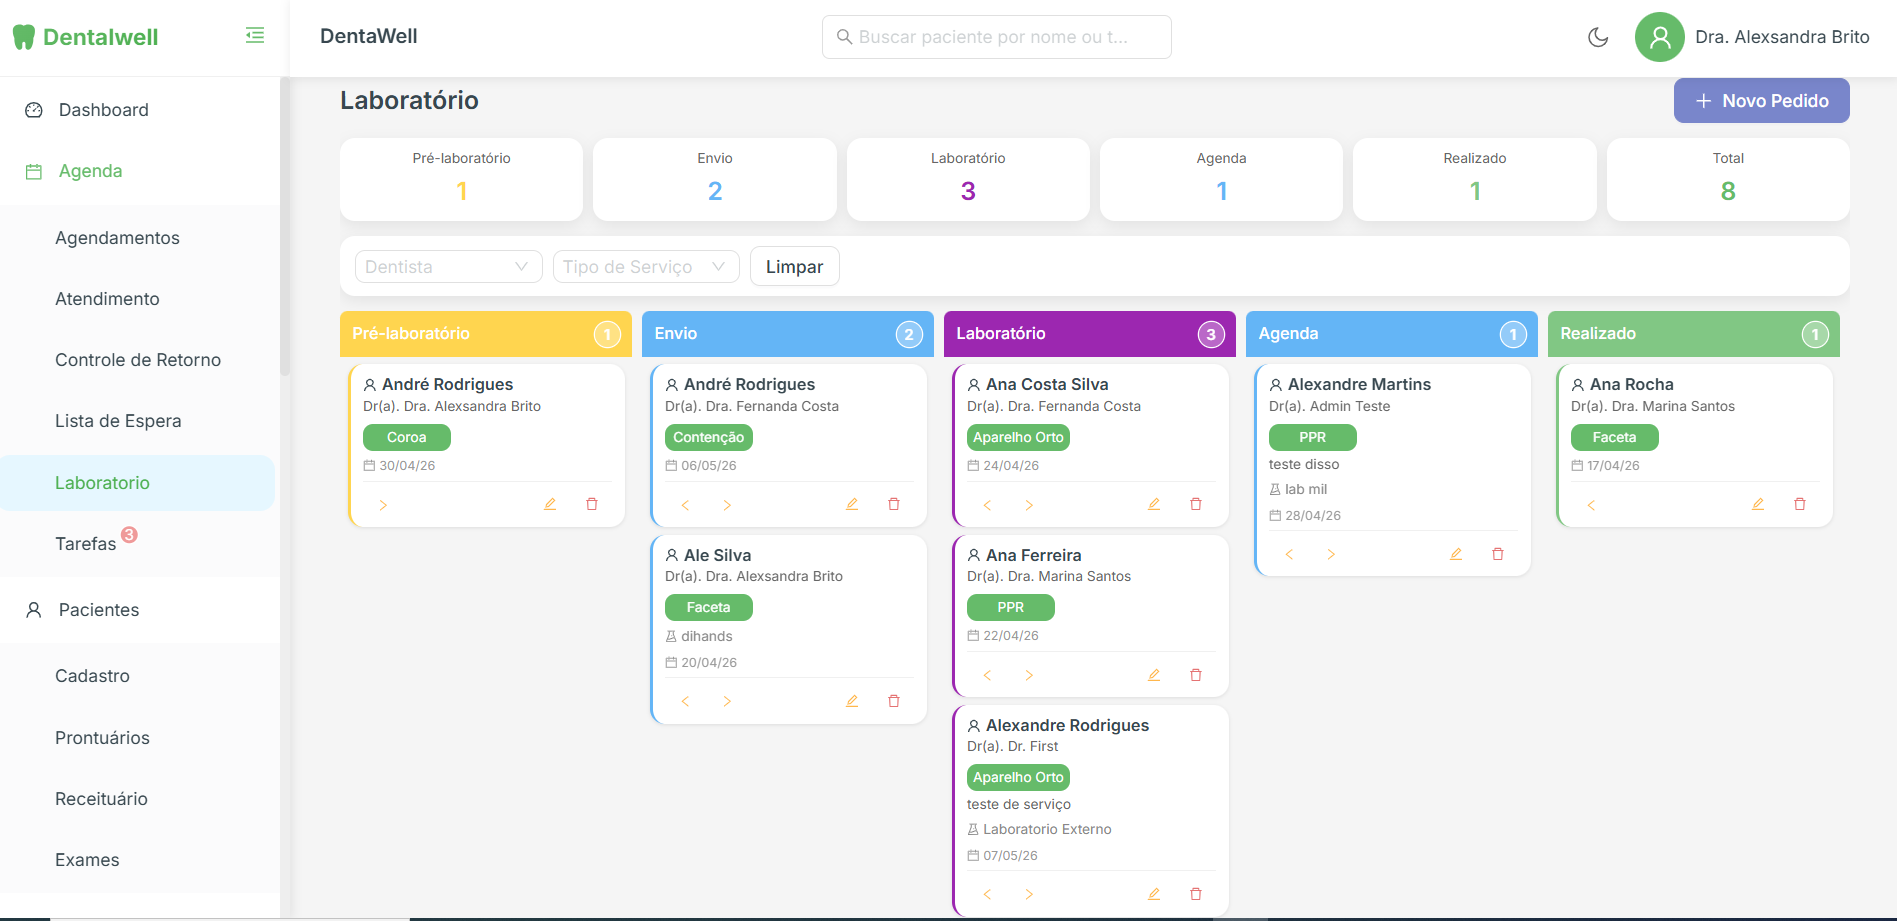Move Alexandre Rodrigues card back

pos(987,894)
